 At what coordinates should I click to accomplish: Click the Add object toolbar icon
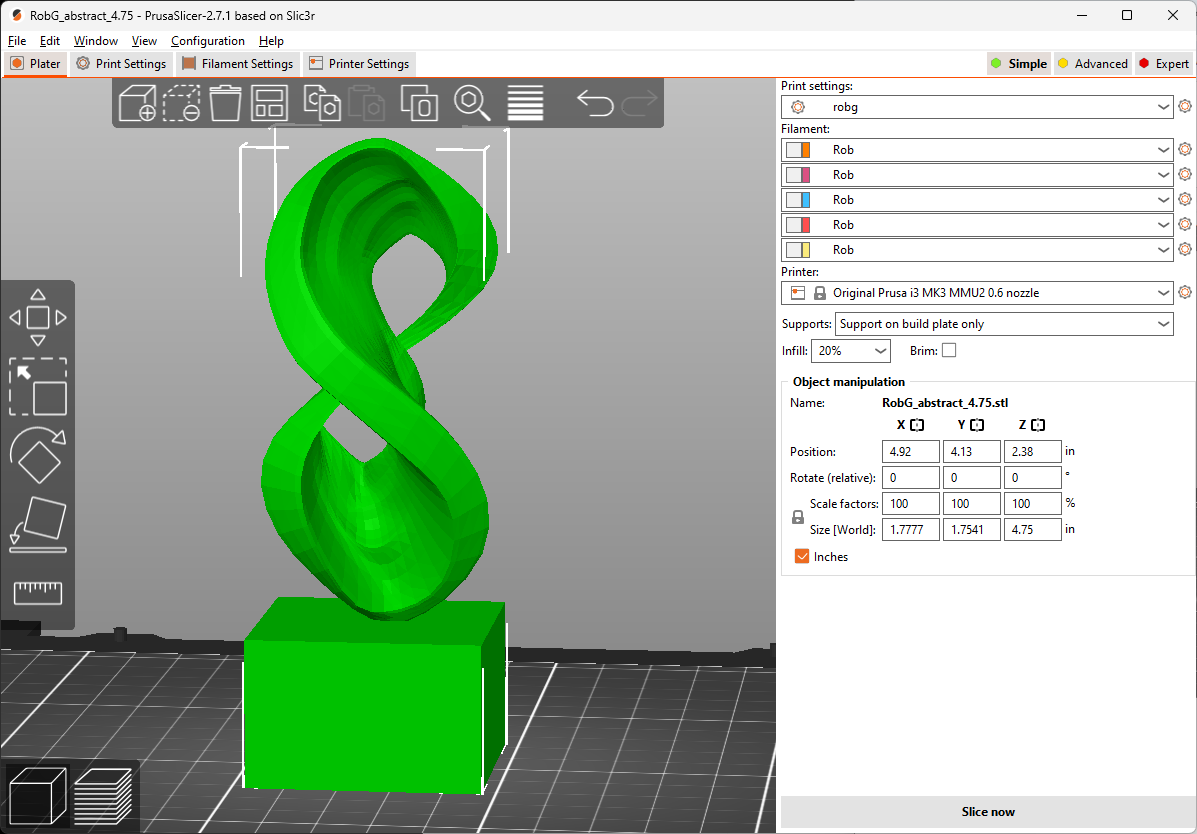click(137, 103)
